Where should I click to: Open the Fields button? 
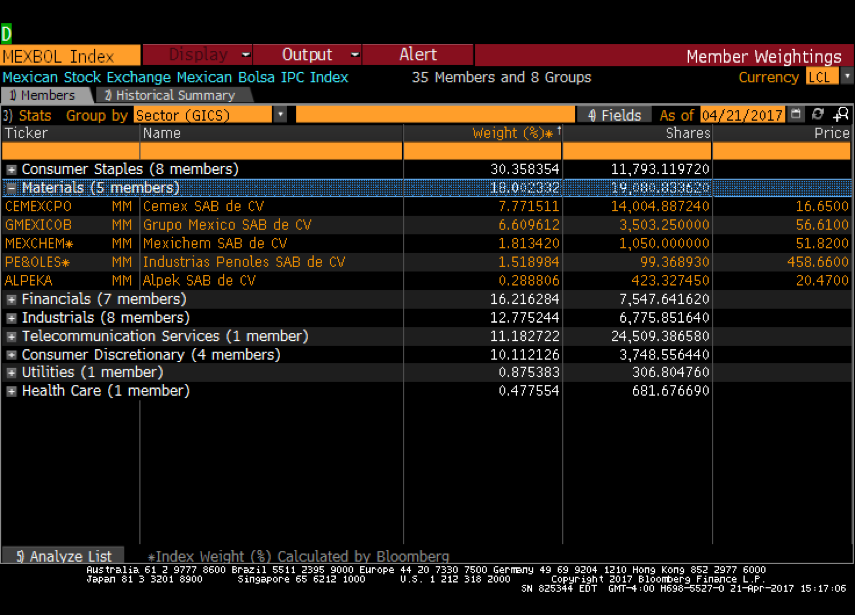614,115
